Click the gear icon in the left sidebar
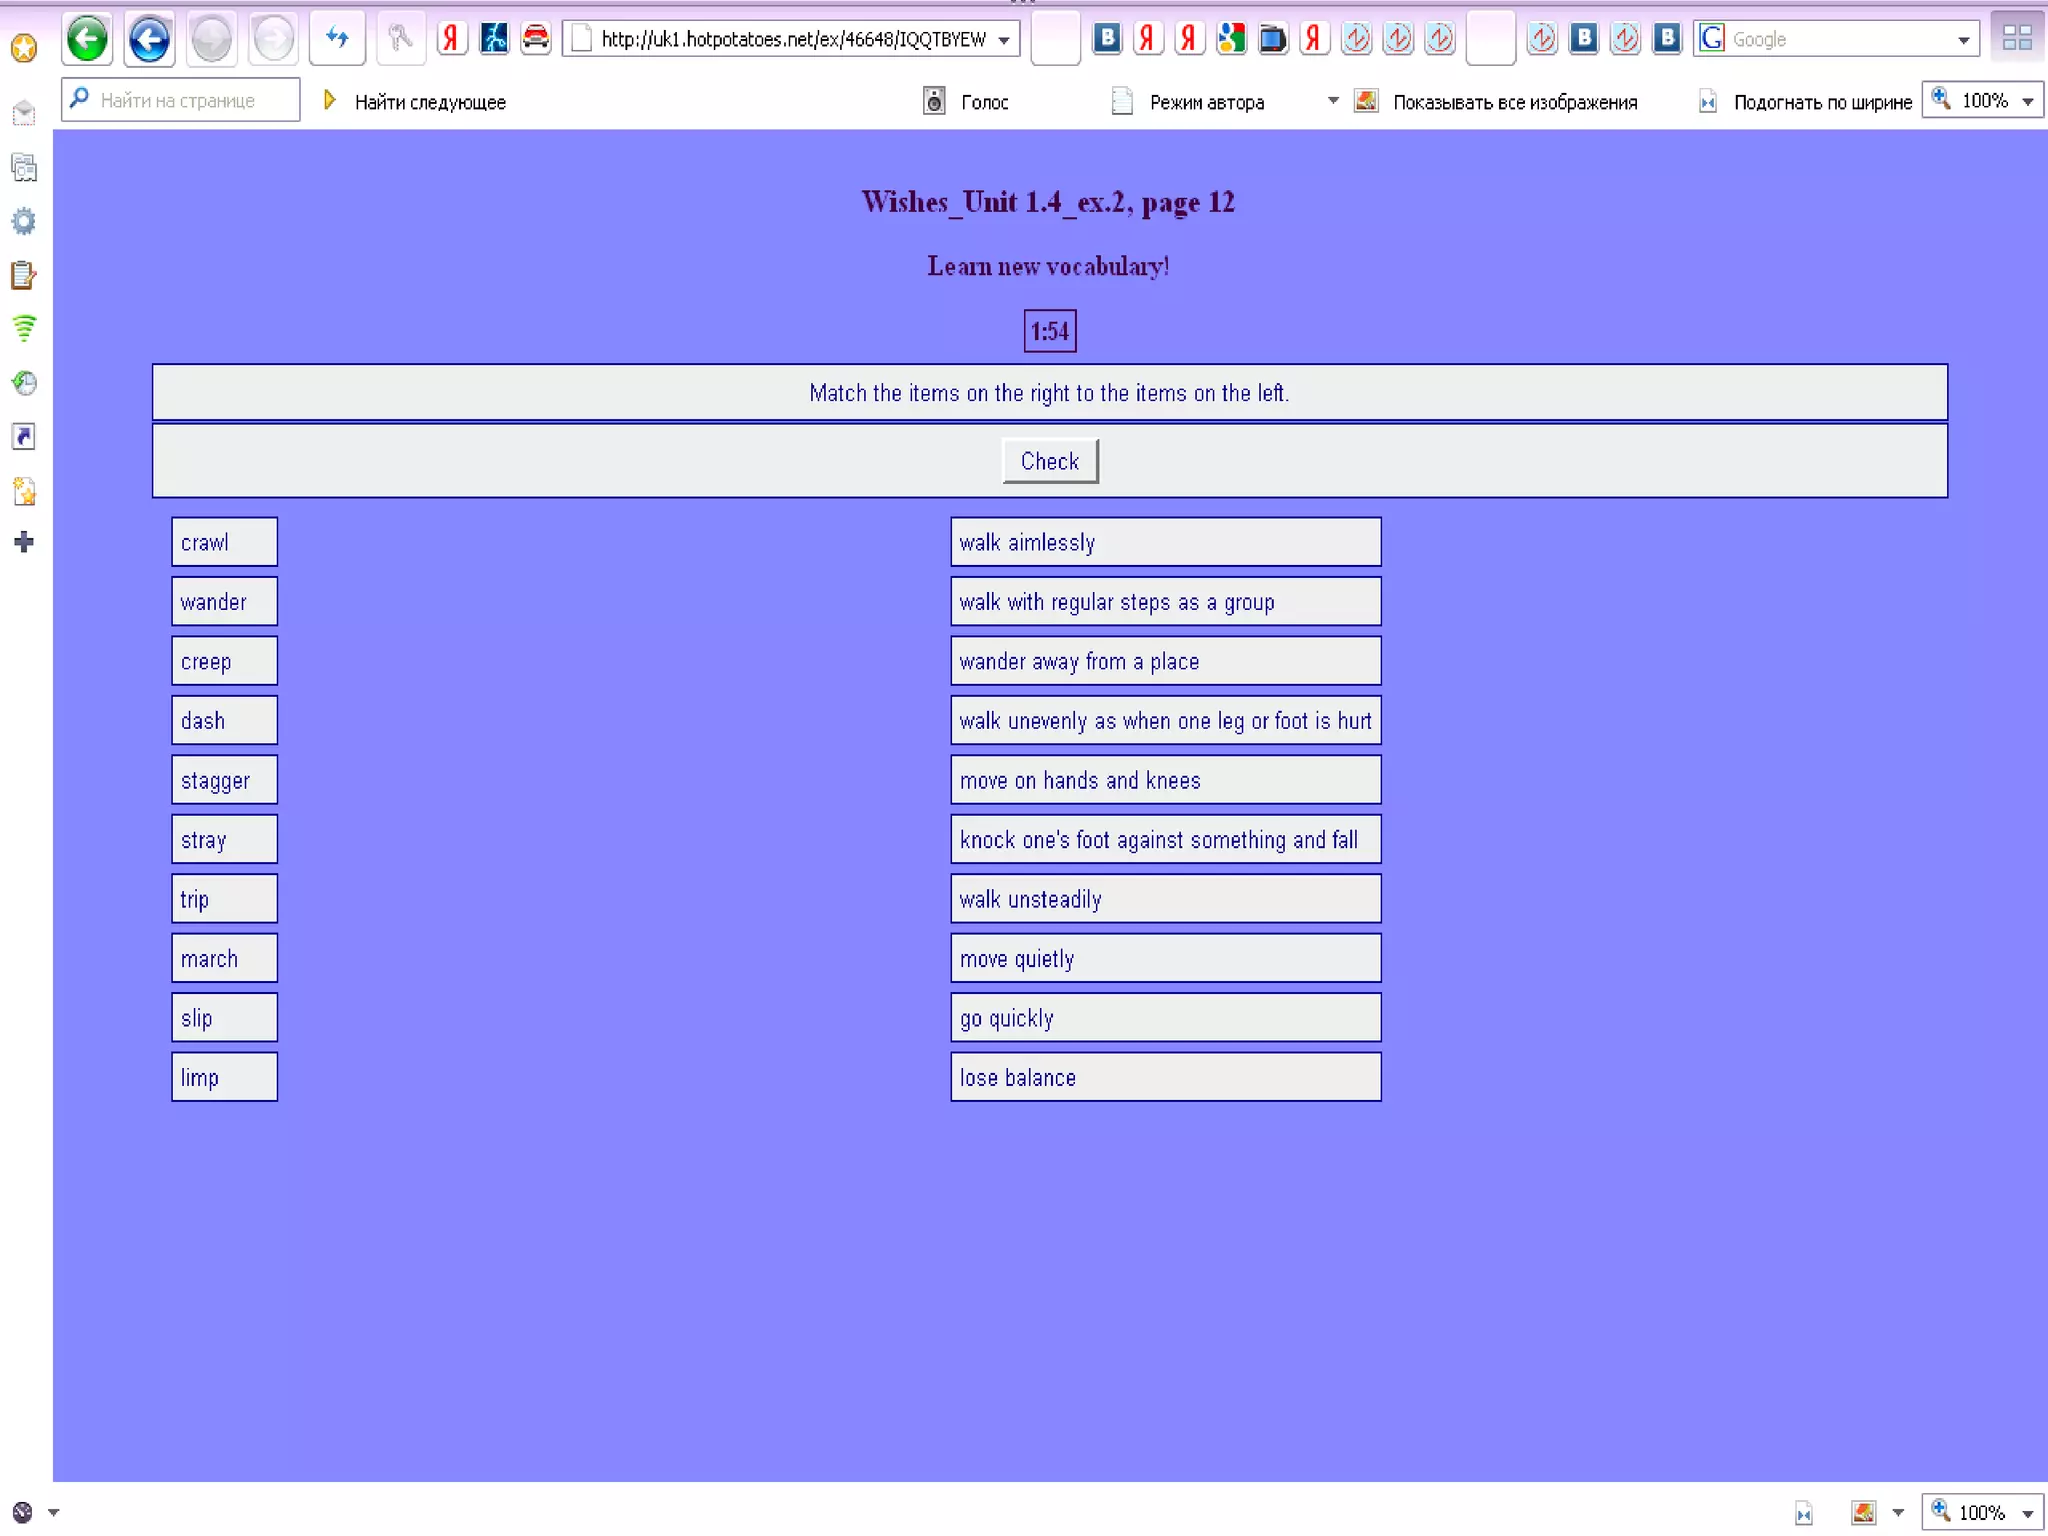The image size is (2048, 1536). [24, 221]
